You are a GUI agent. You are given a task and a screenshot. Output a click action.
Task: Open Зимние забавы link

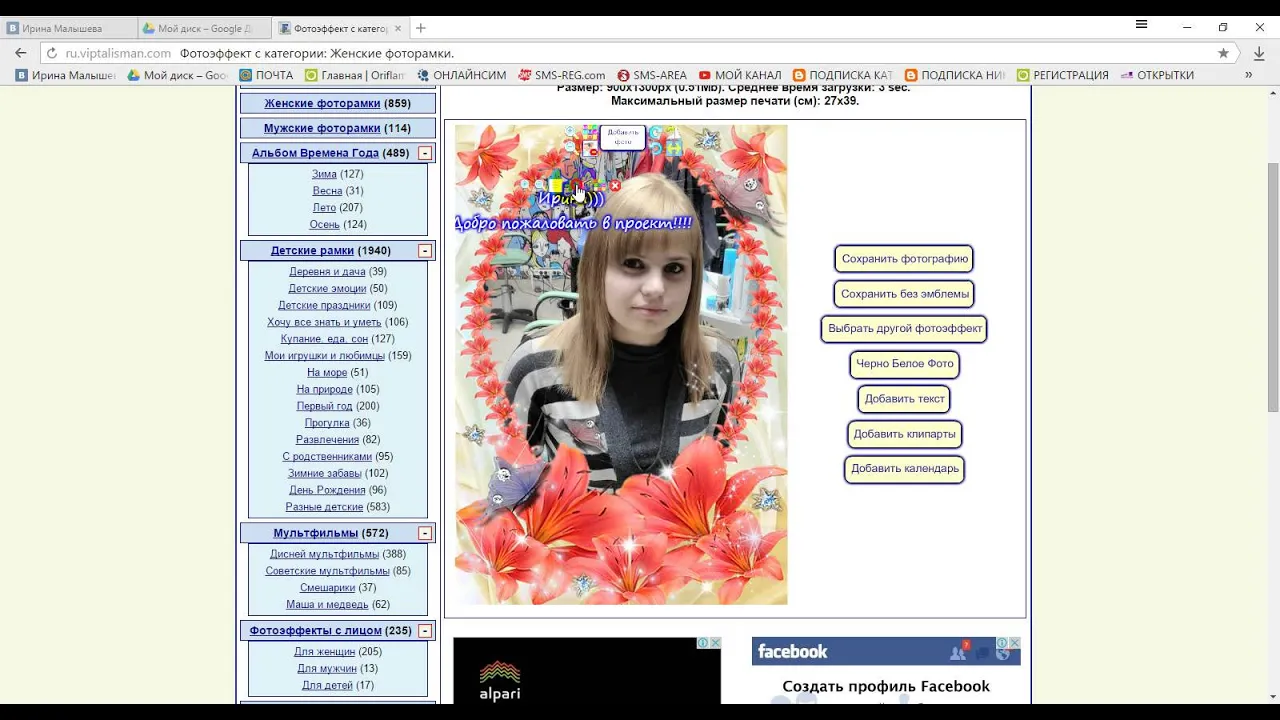tap(324, 474)
